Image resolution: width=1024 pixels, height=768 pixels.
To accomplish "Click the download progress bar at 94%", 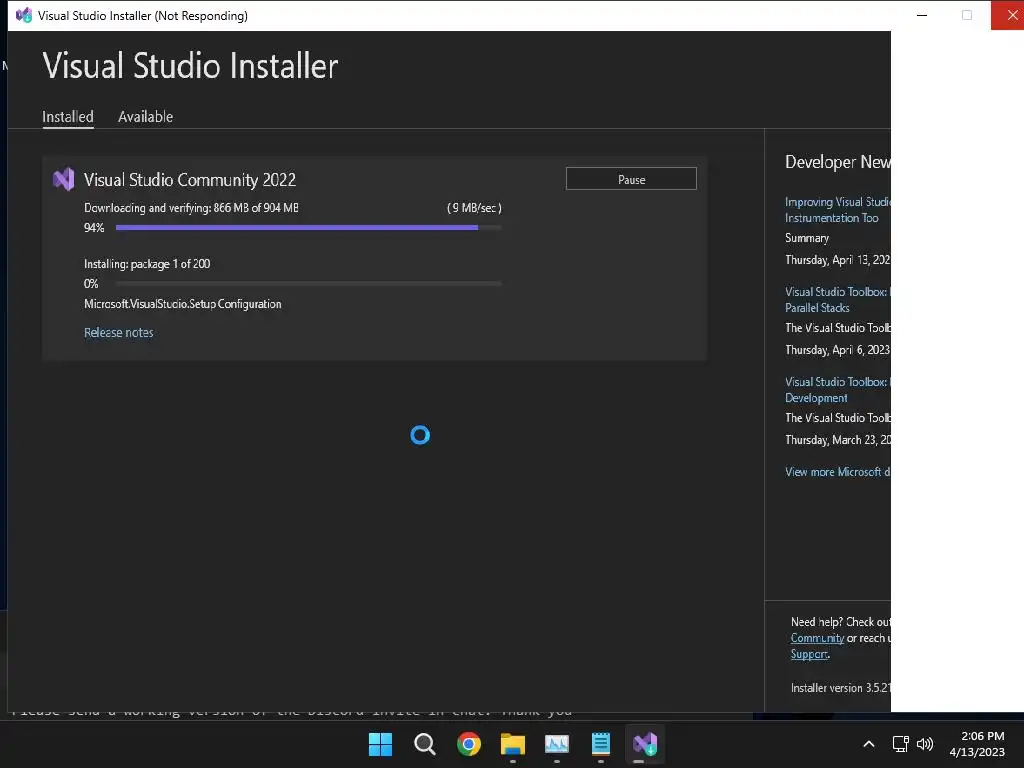I will (308, 227).
